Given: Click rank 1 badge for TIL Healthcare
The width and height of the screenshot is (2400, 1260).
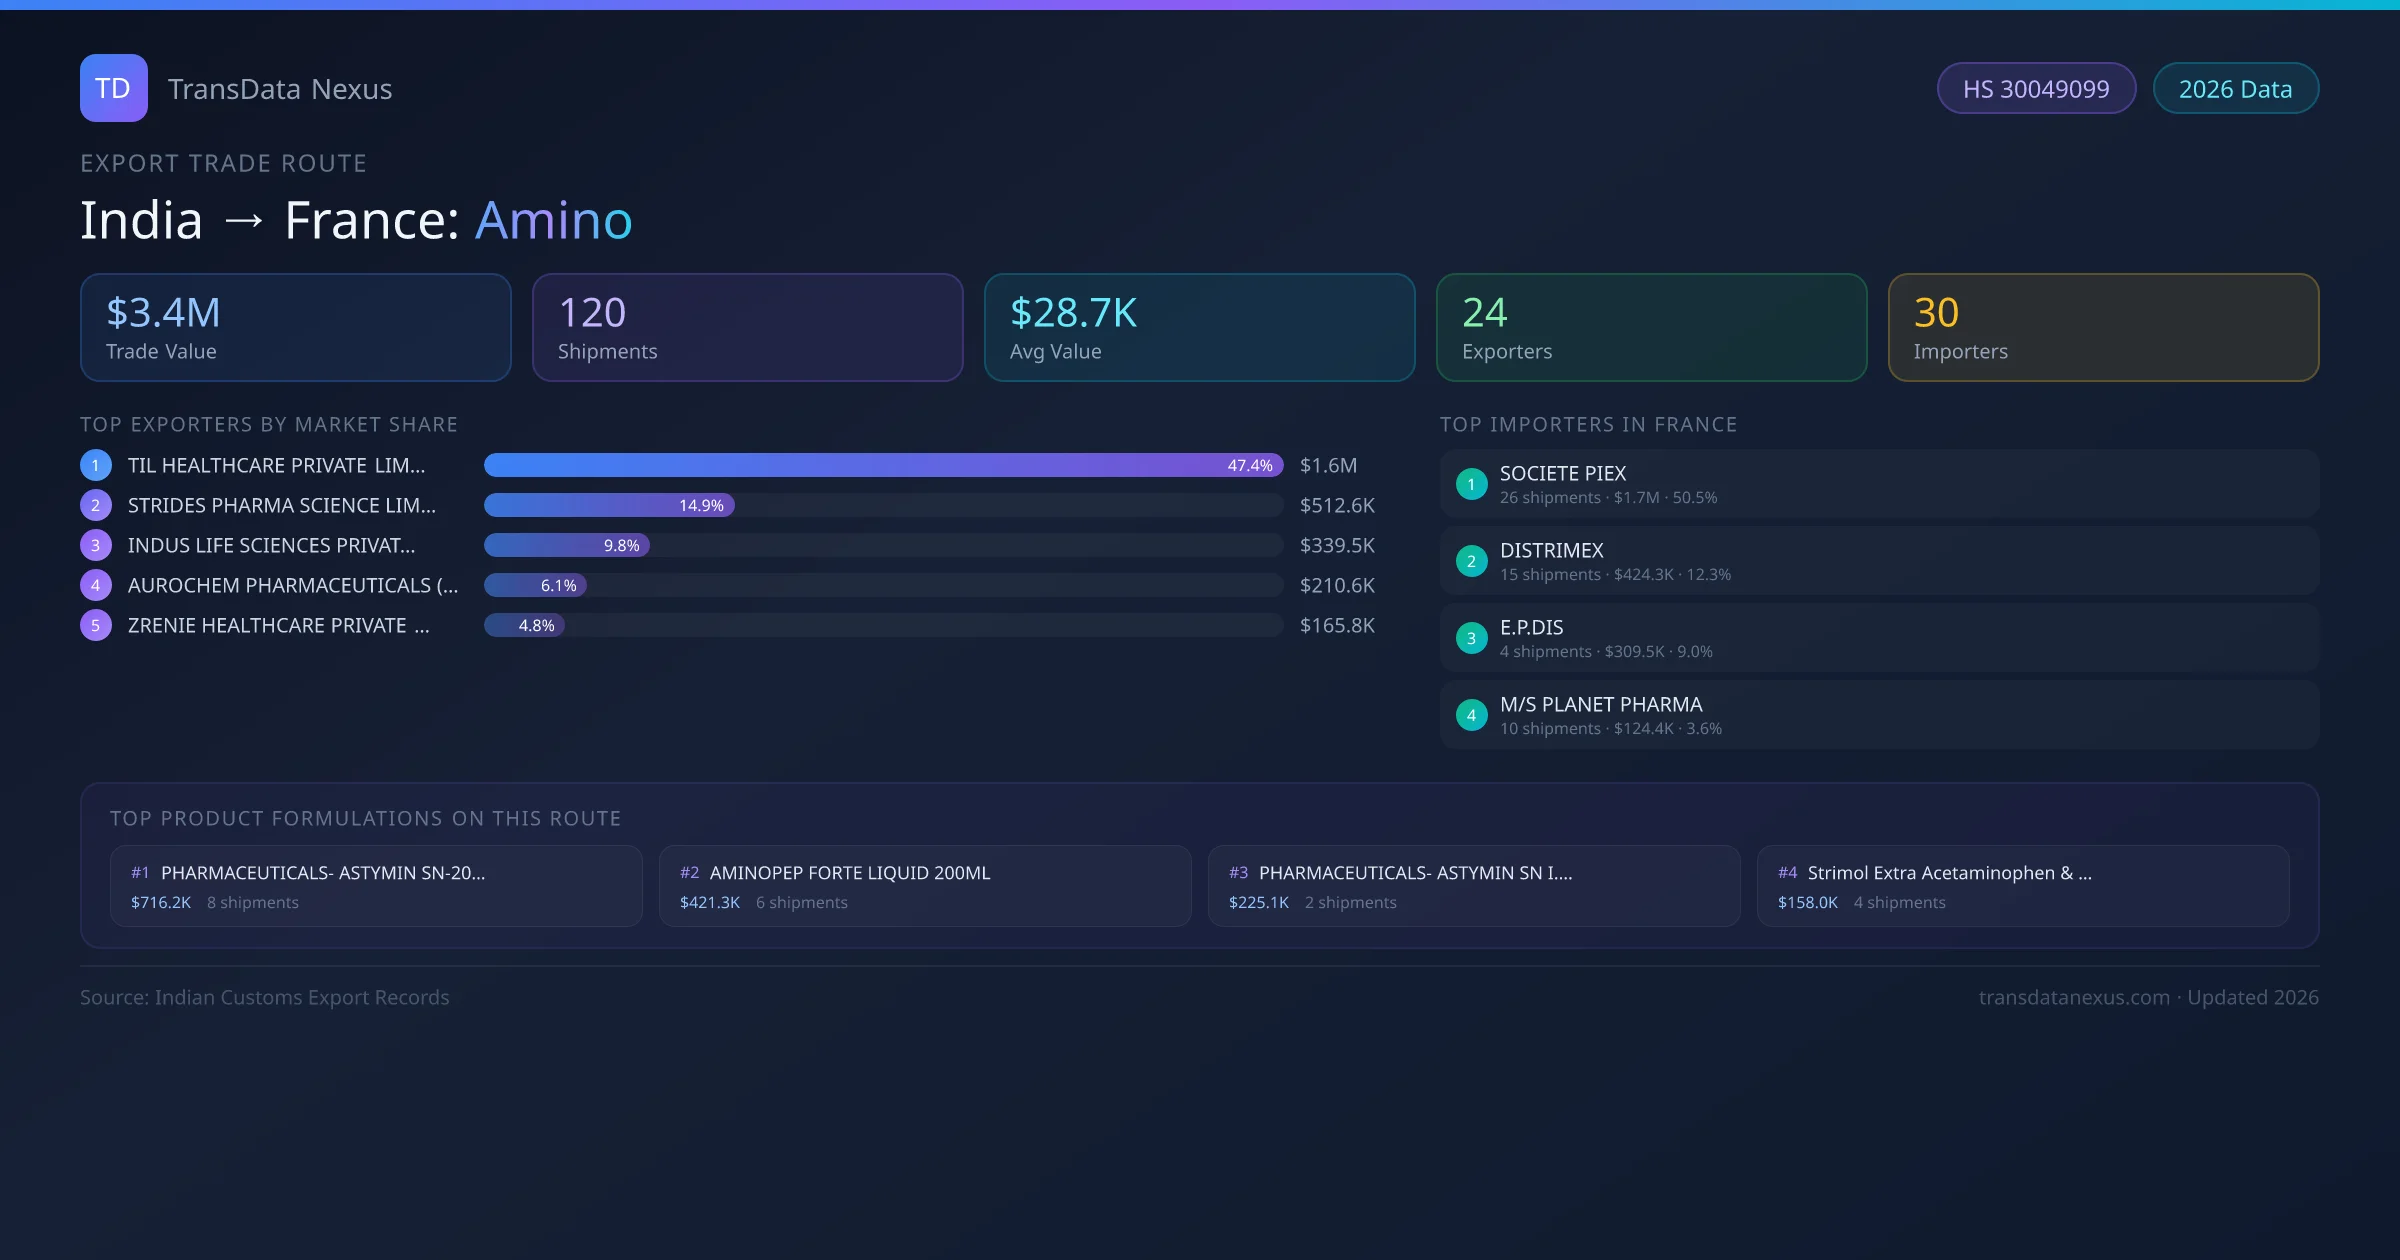Looking at the screenshot, I should pos(96,465).
